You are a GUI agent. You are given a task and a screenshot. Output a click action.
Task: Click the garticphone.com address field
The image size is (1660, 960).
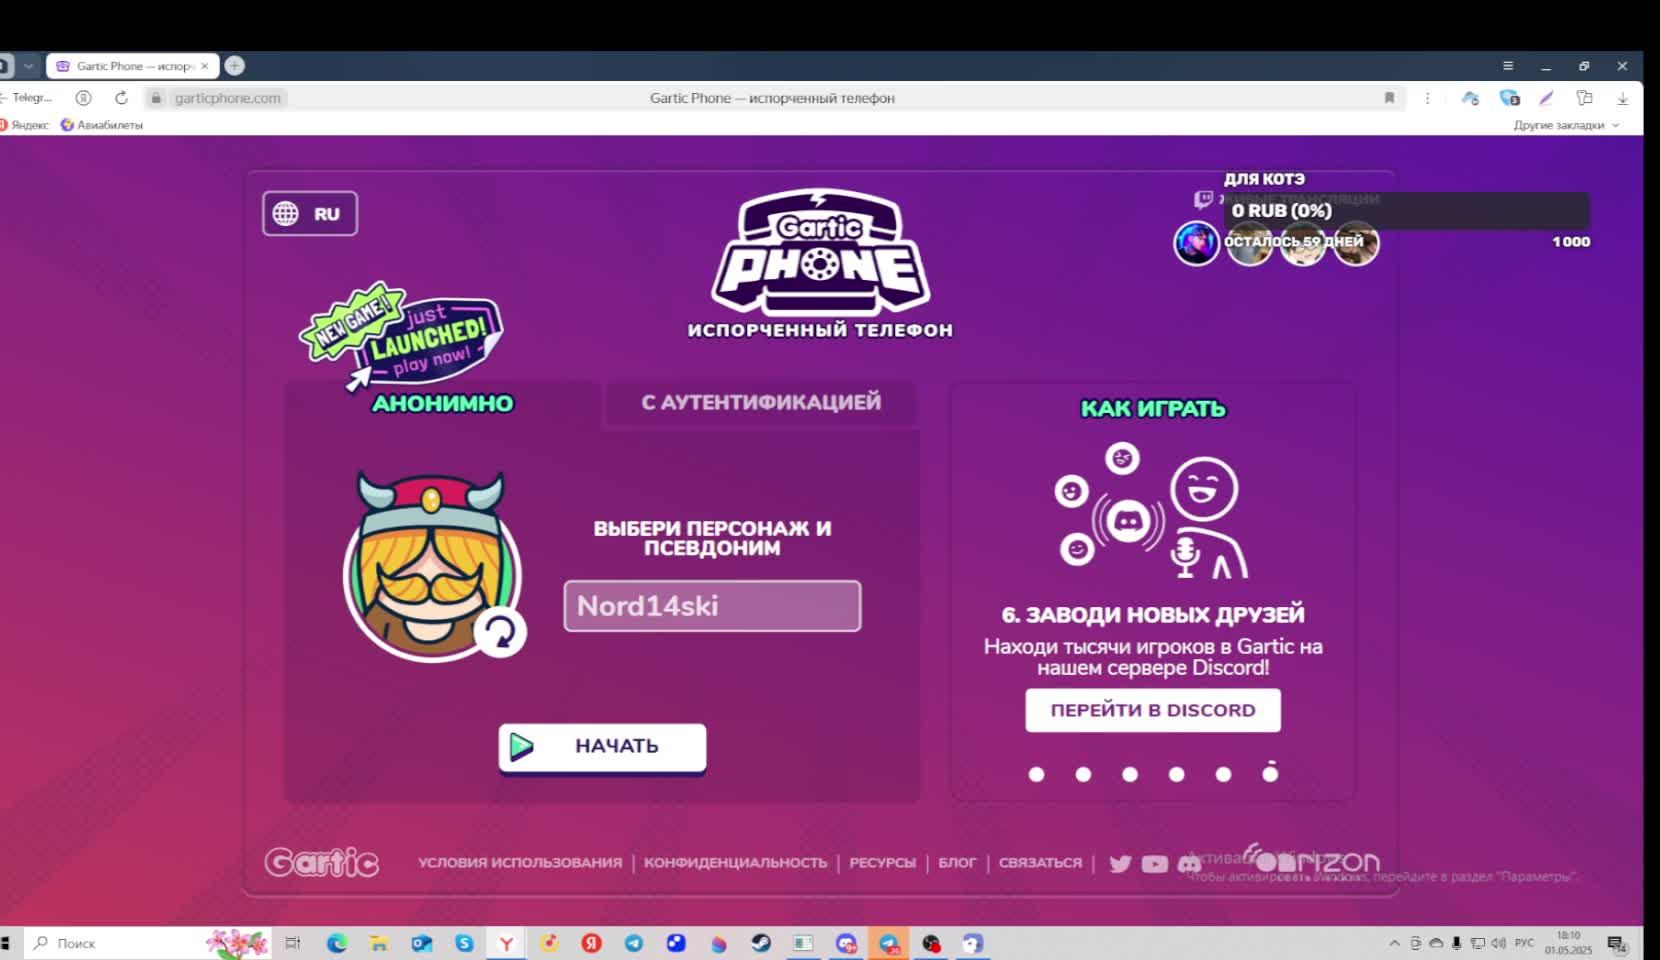(x=227, y=98)
